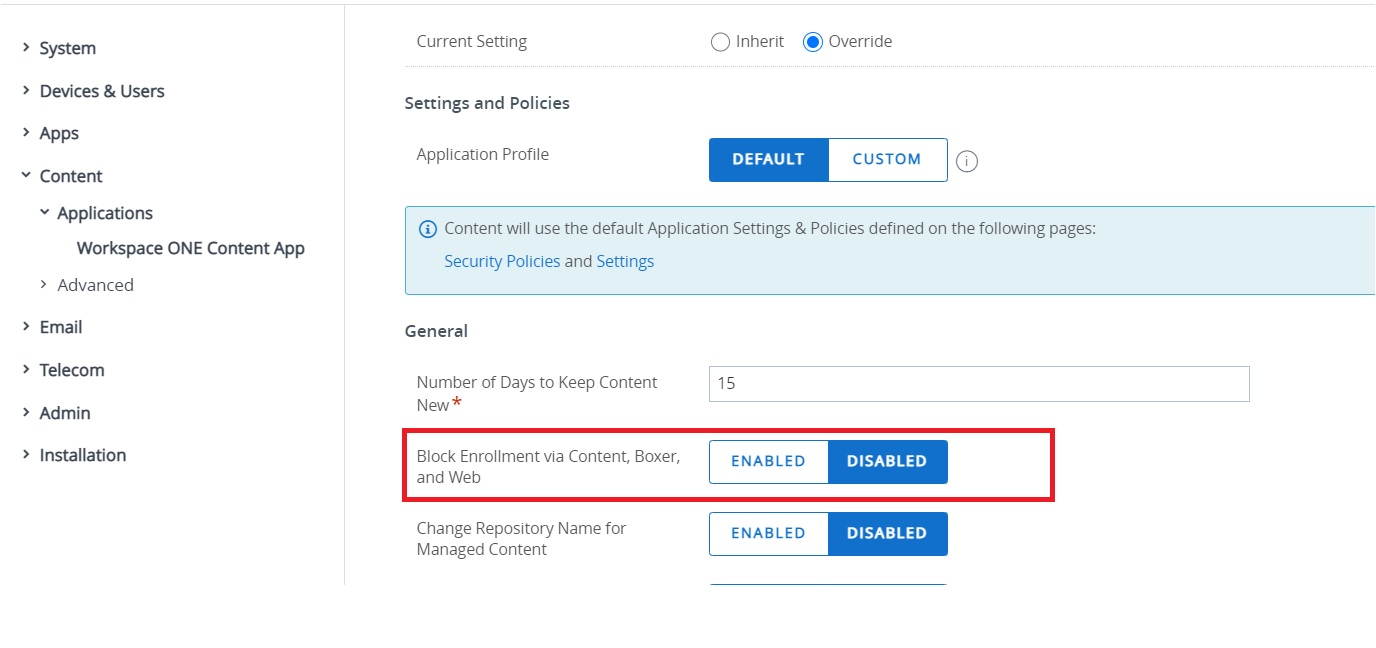
Task: Select the Override radio button
Action: [x=811, y=41]
